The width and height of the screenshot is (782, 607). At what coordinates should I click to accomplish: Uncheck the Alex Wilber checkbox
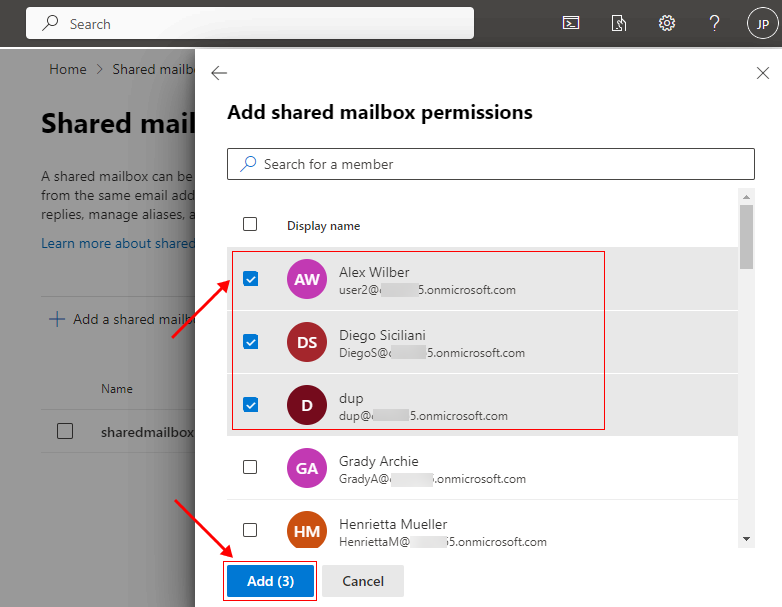coord(251,279)
